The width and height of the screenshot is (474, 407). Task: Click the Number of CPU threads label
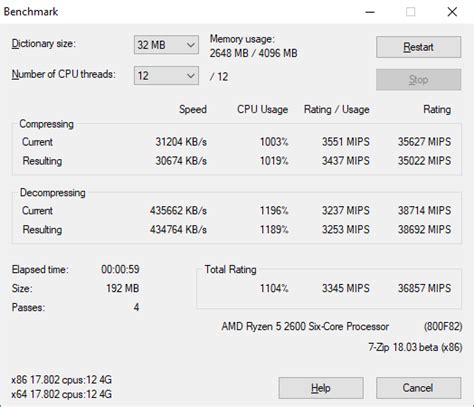[x=64, y=74]
